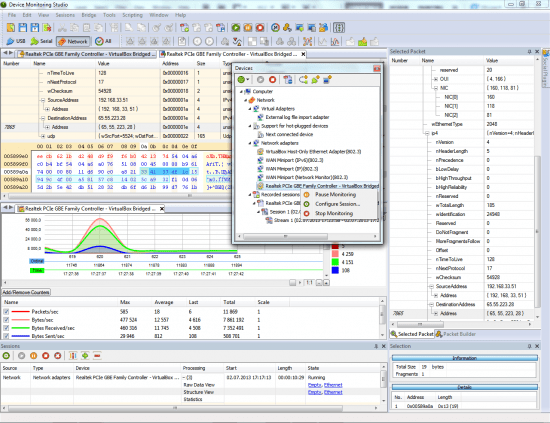Click the Information header bar in Selection panel
This screenshot has height=423, width=550.
tap(464, 358)
